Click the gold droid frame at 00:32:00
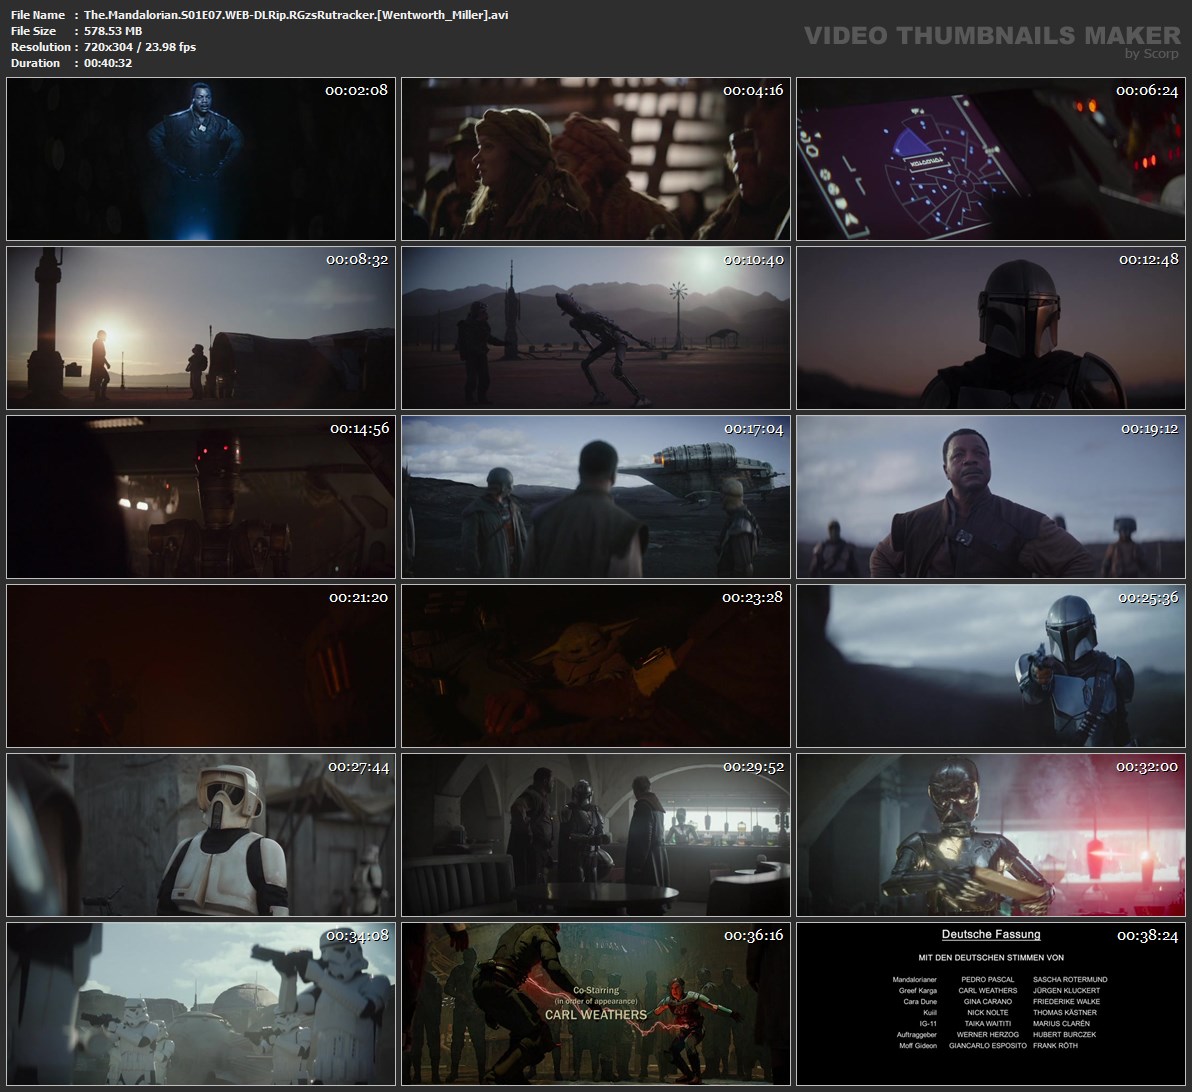1192x1092 pixels. 991,835
